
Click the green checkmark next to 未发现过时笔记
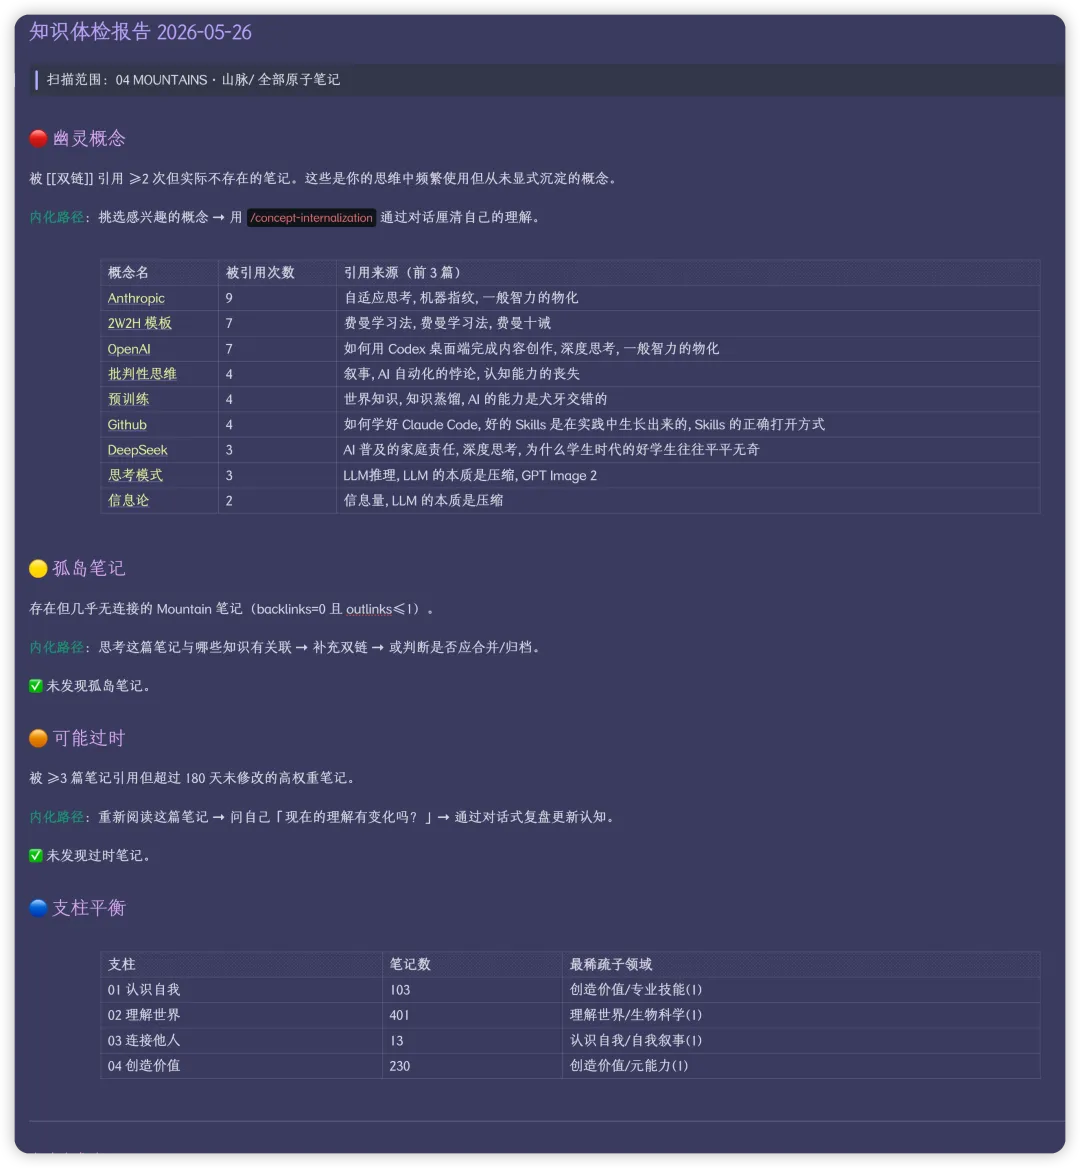tap(36, 855)
